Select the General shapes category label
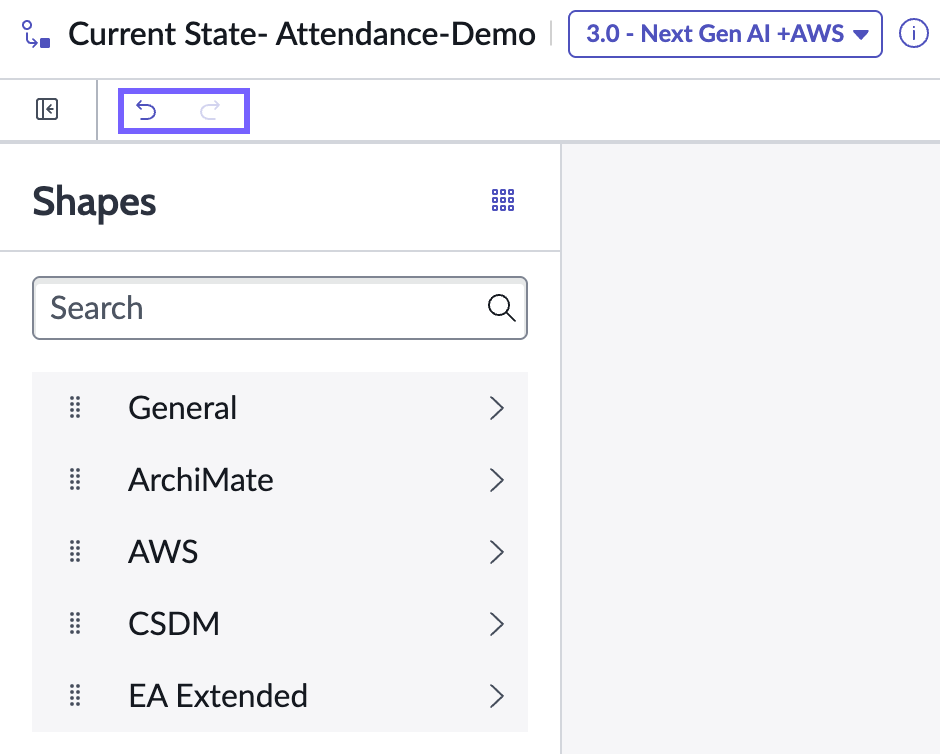The width and height of the screenshot is (940, 754). [x=183, y=408]
